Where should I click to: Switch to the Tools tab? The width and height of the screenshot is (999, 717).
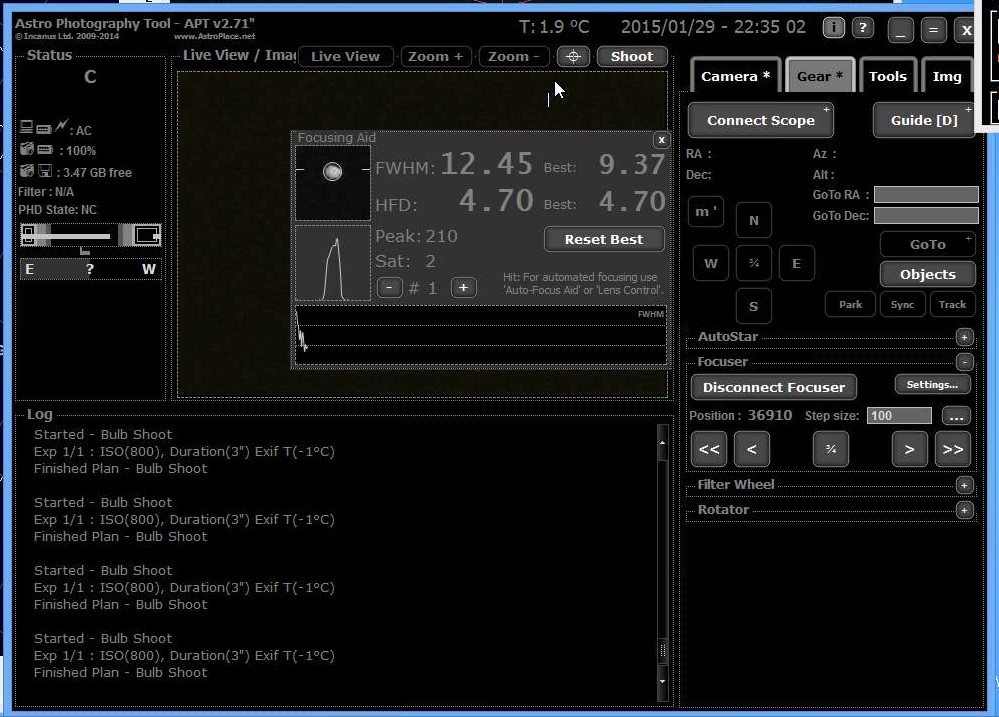(888, 76)
